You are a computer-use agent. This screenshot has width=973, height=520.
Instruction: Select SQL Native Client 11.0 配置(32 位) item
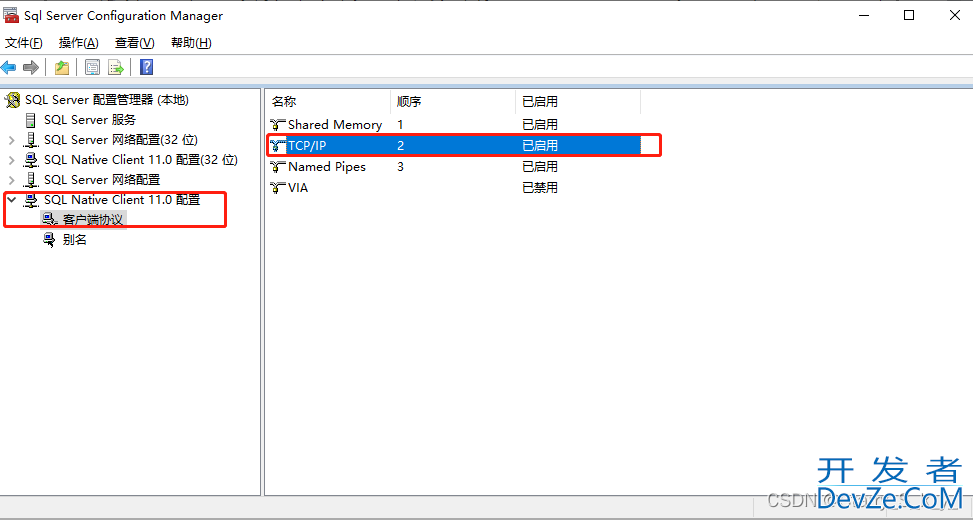click(x=141, y=159)
